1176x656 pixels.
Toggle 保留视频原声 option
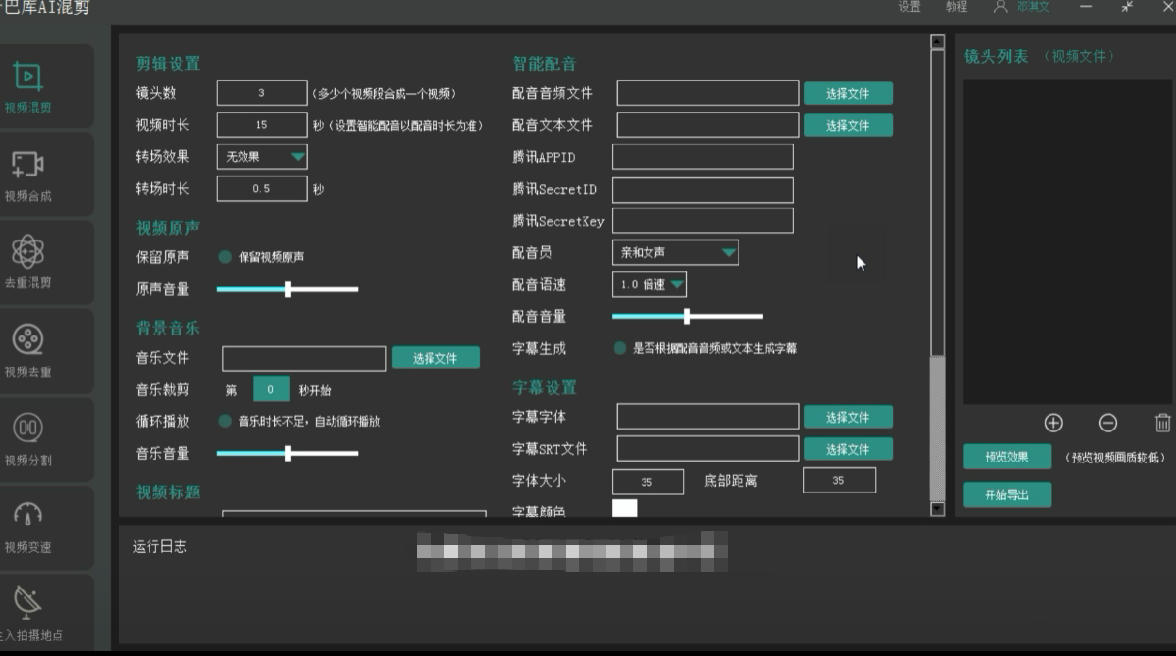coord(222,255)
